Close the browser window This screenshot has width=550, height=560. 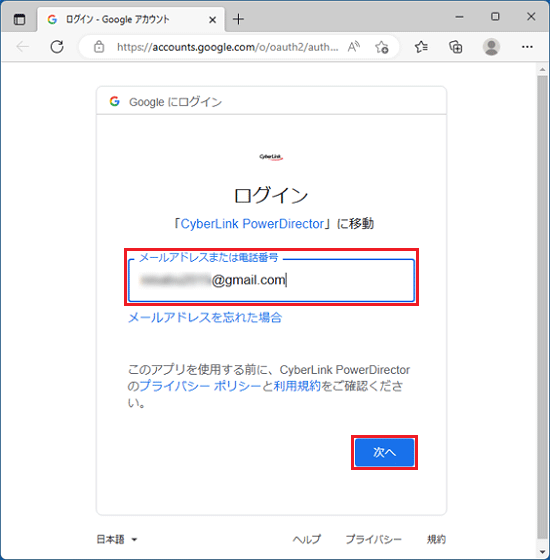(531, 16)
